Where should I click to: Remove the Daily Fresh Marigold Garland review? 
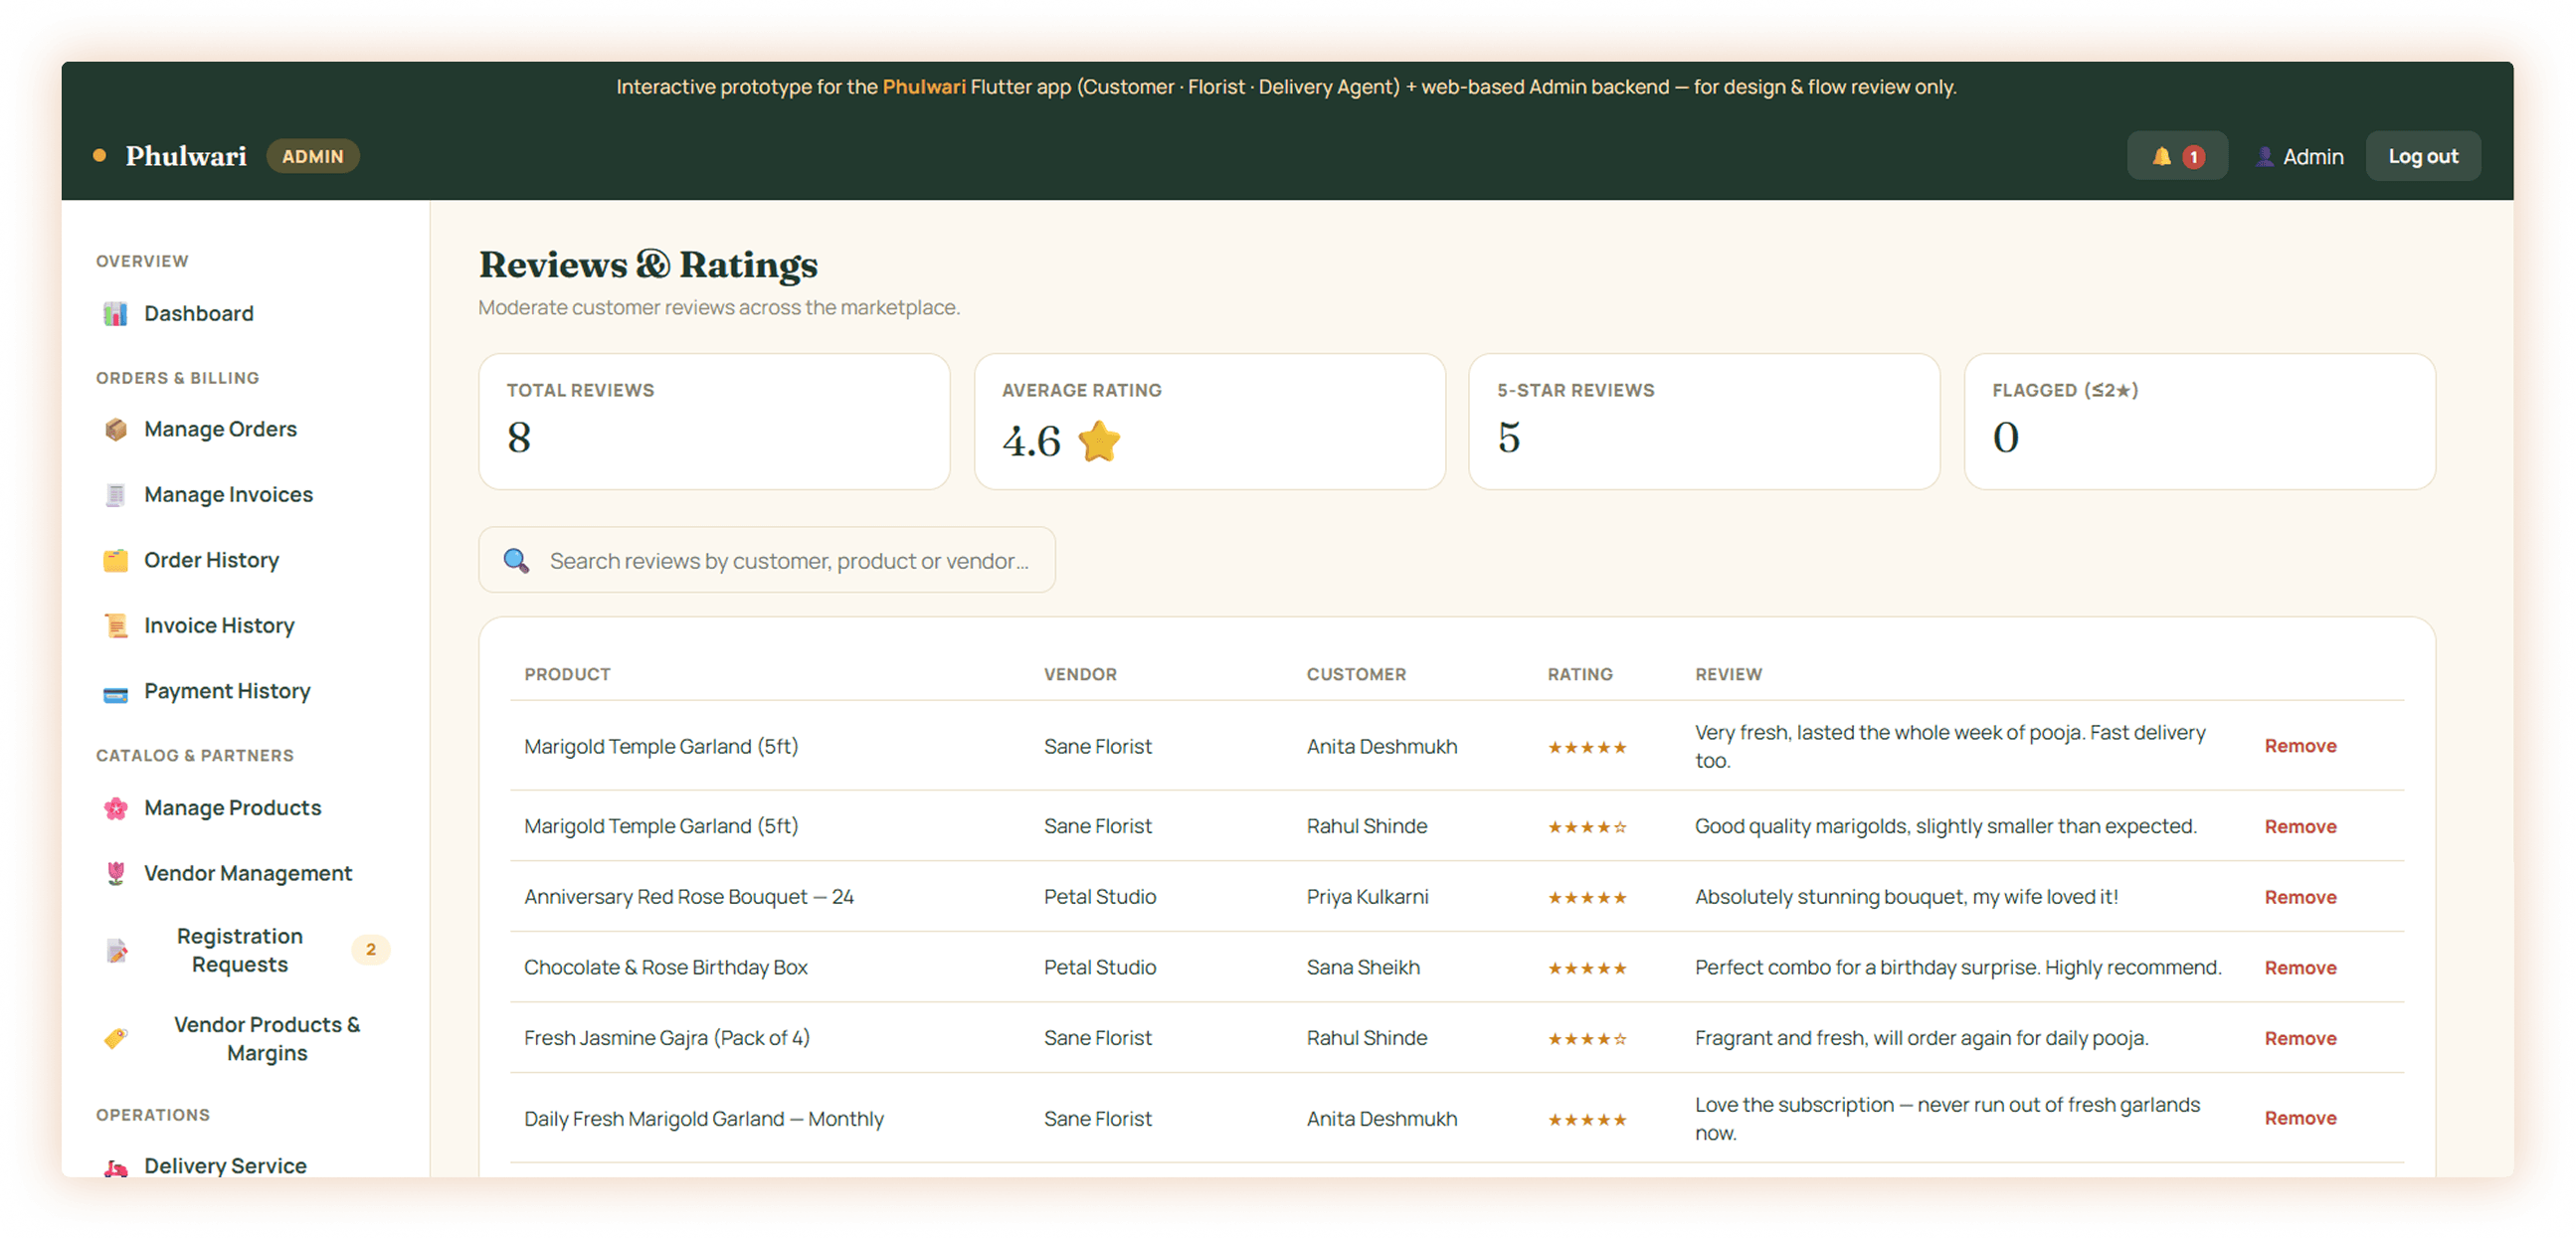[2300, 1119]
